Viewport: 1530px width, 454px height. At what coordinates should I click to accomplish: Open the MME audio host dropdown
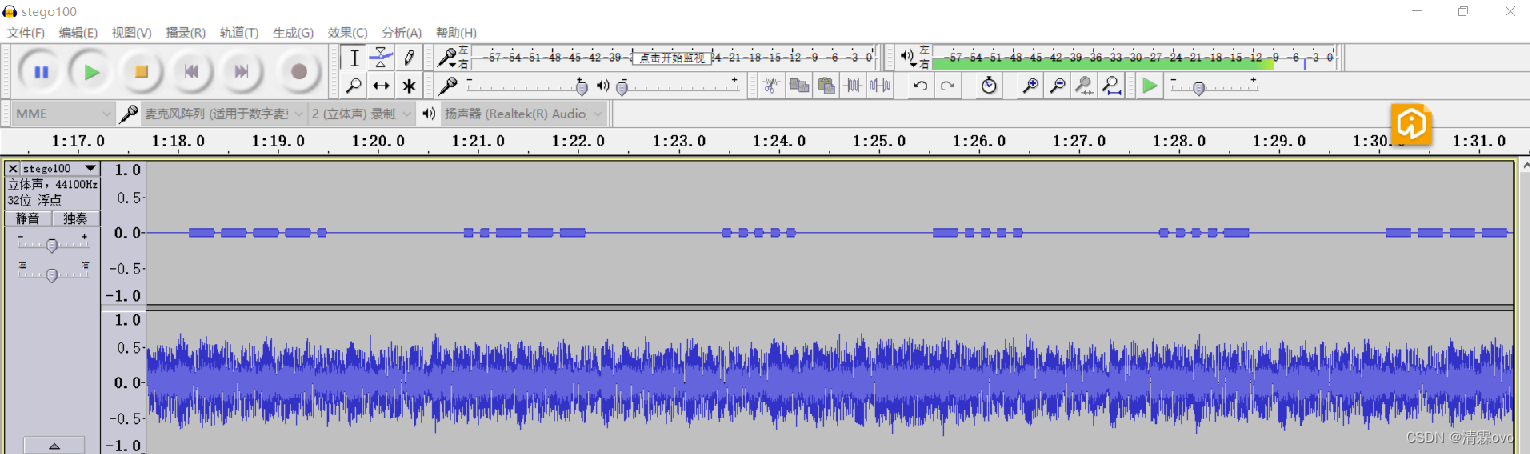pyautogui.click(x=64, y=114)
